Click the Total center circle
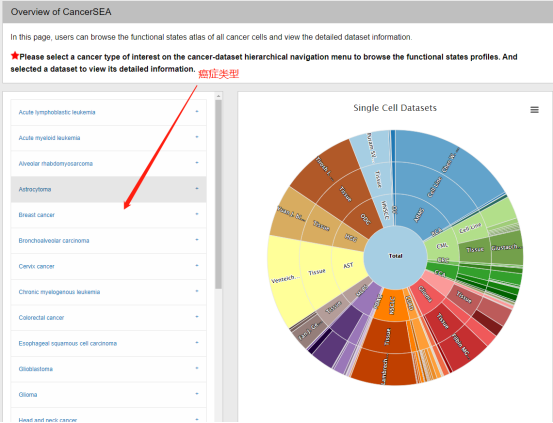The width and height of the screenshot is (553, 423). tap(395, 256)
